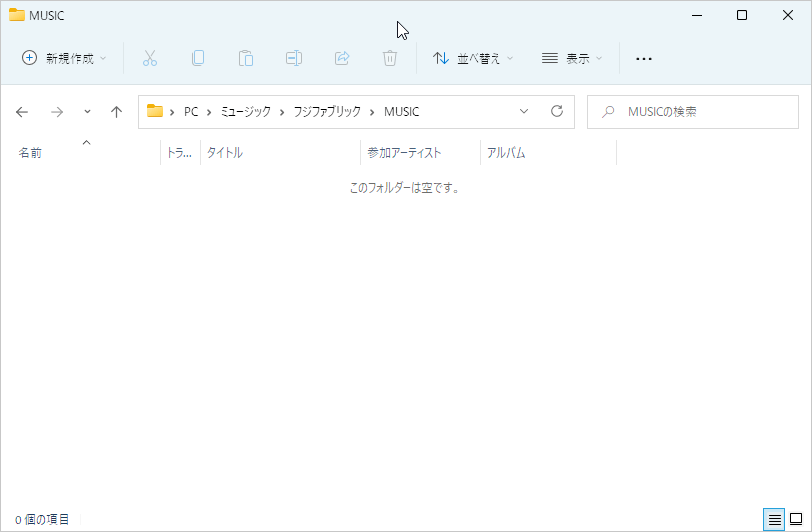Switch to large thumbnails view icon
812x532 pixels.
[x=796, y=519]
